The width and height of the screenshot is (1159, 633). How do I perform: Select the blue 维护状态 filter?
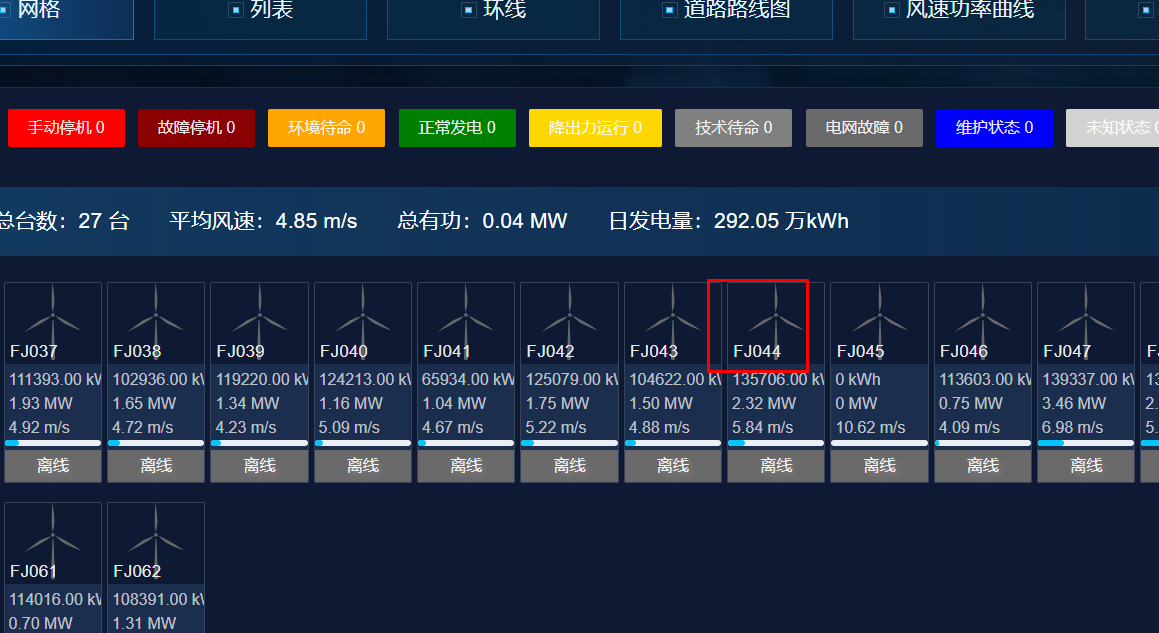(x=994, y=128)
